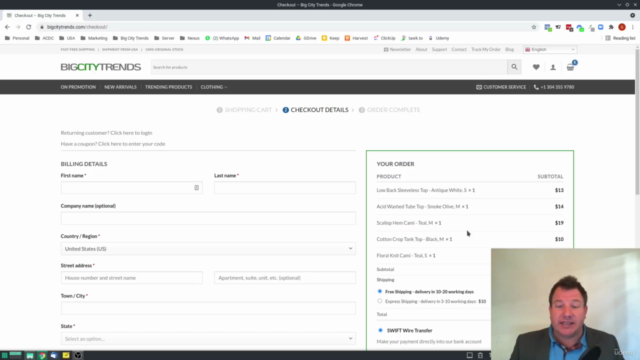Click the Chrome icon in taskbar
Viewport: 640px width, 360px height.
(42, 356)
